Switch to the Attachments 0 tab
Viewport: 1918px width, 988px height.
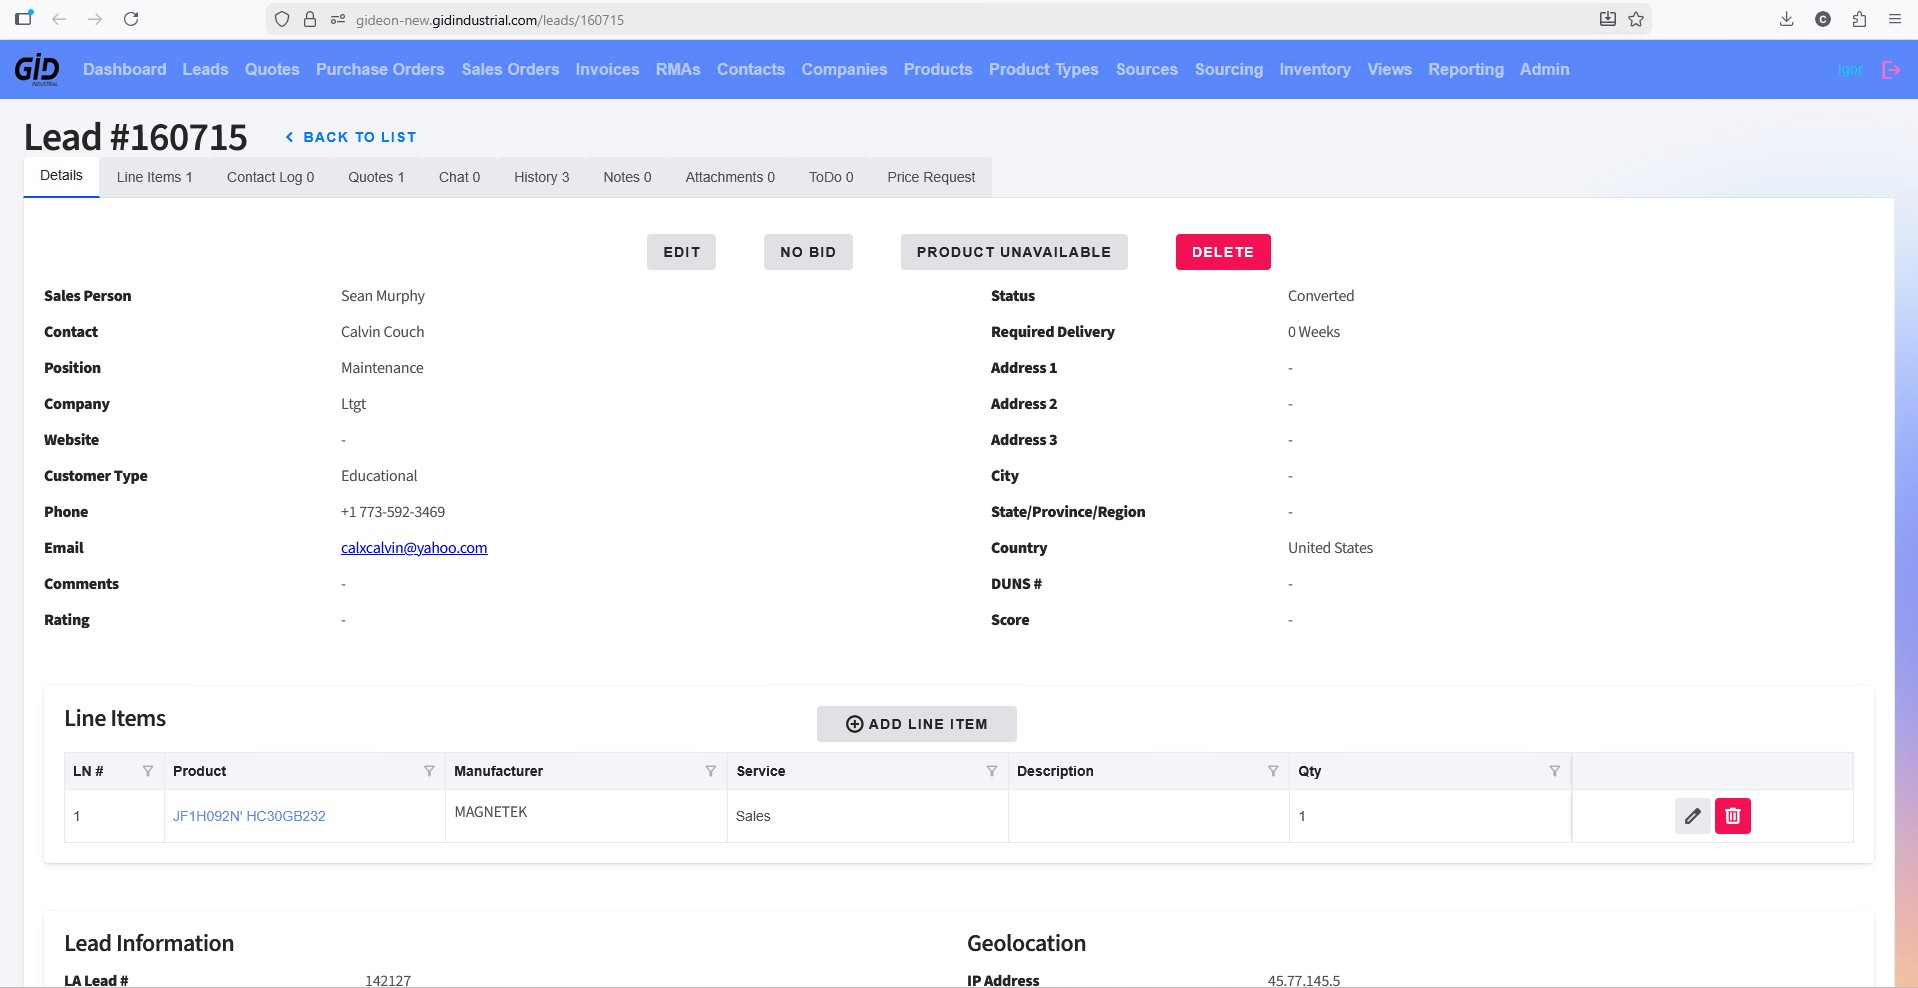click(730, 177)
